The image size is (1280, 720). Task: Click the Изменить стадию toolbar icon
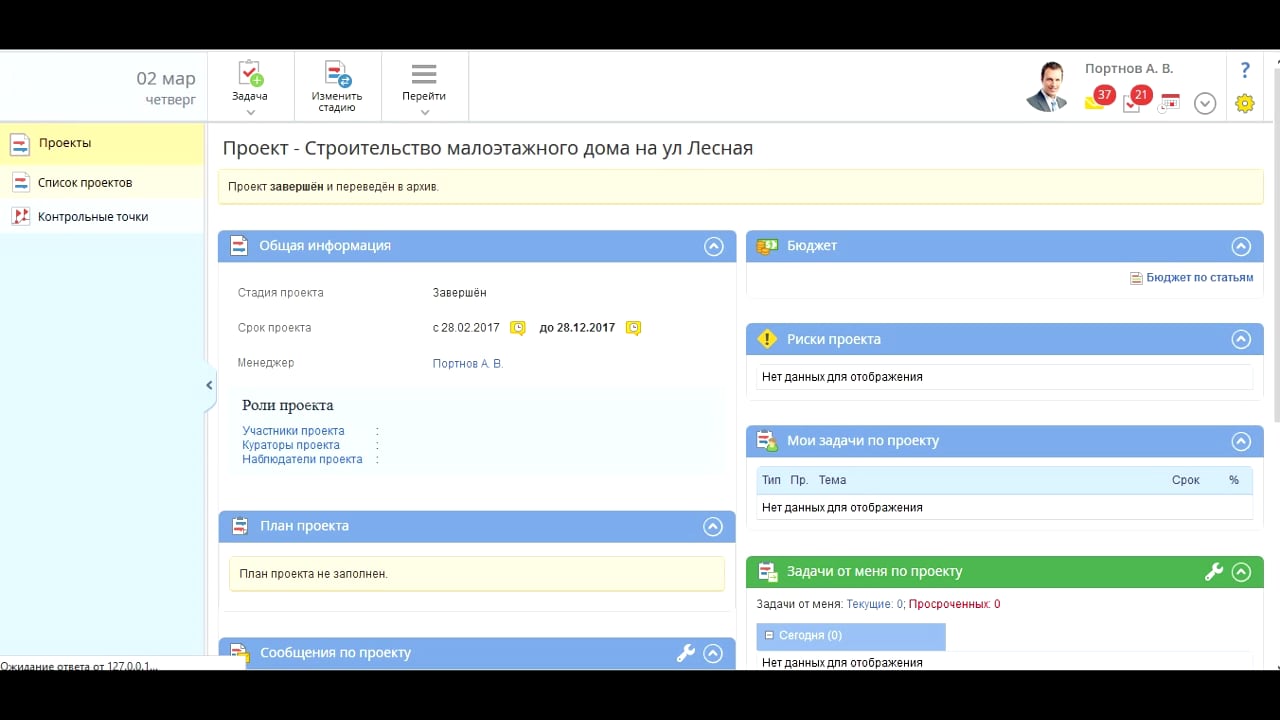(338, 74)
